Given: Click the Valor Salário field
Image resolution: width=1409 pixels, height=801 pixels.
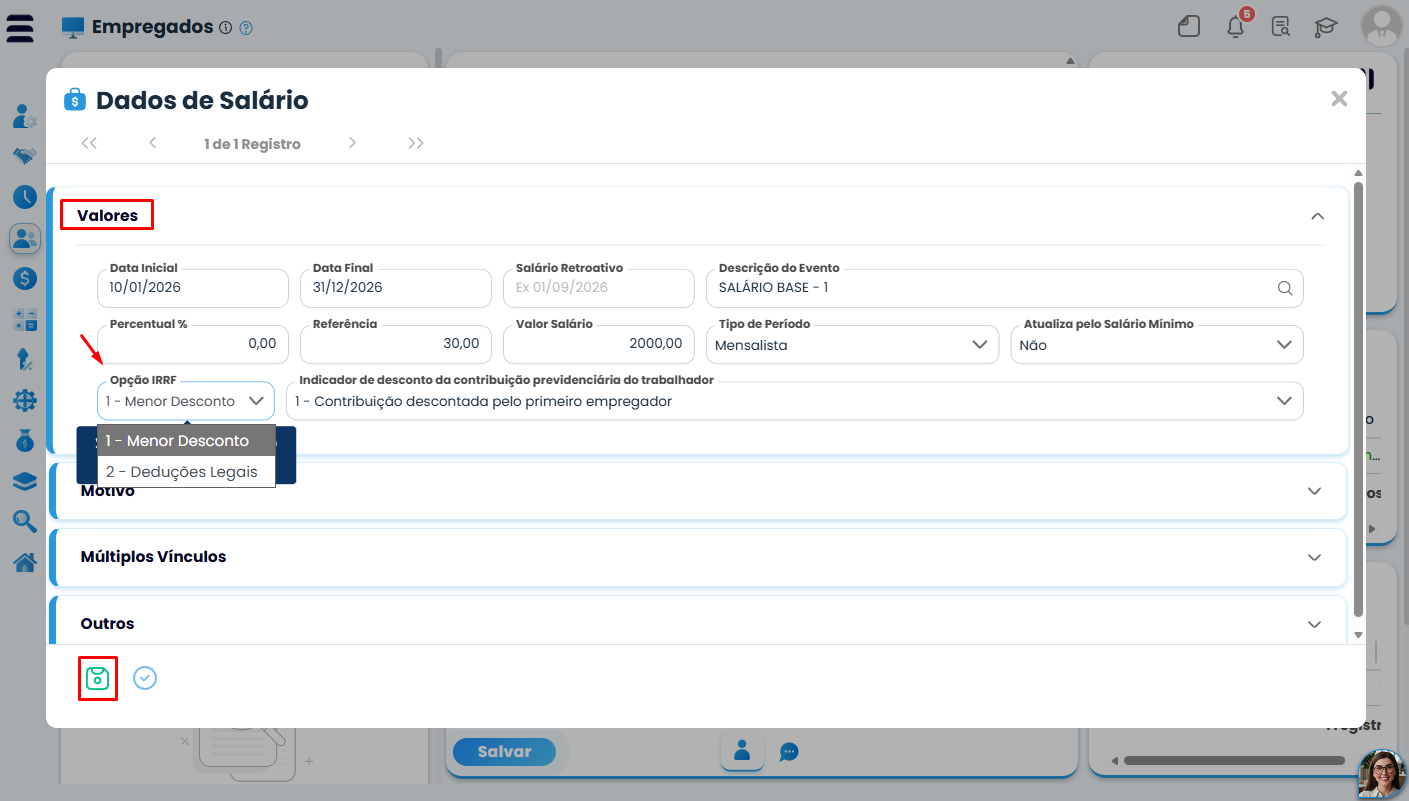Looking at the screenshot, I should point(599,344).
